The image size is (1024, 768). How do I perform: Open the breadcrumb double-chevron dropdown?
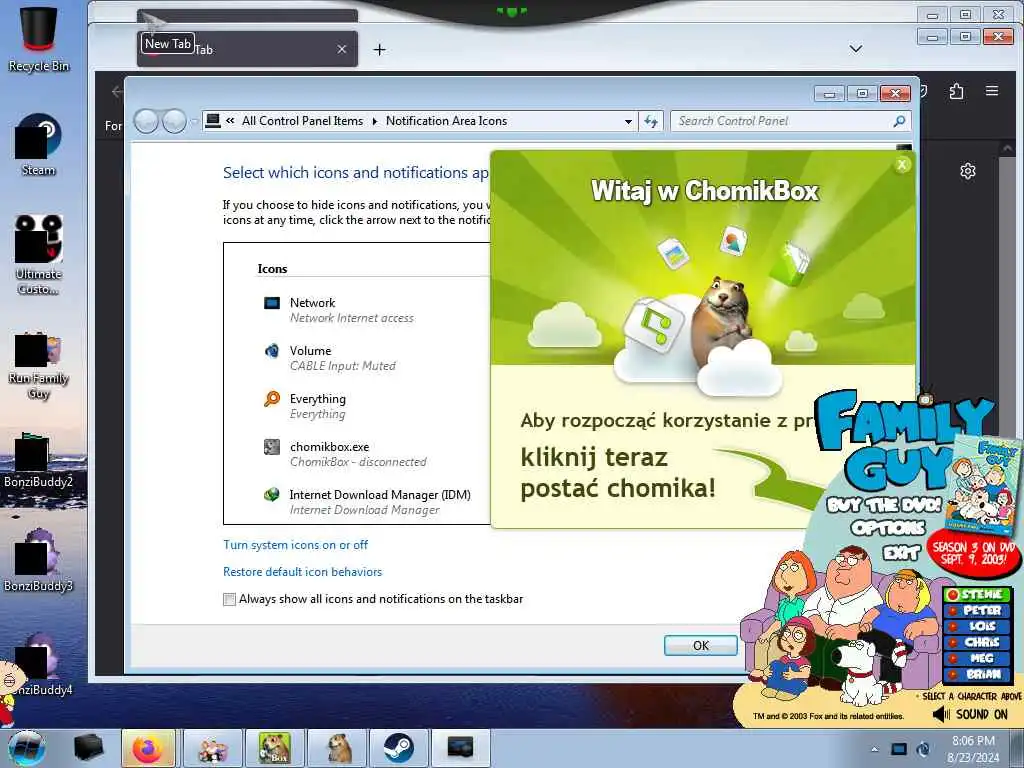[x=230, y=121]
